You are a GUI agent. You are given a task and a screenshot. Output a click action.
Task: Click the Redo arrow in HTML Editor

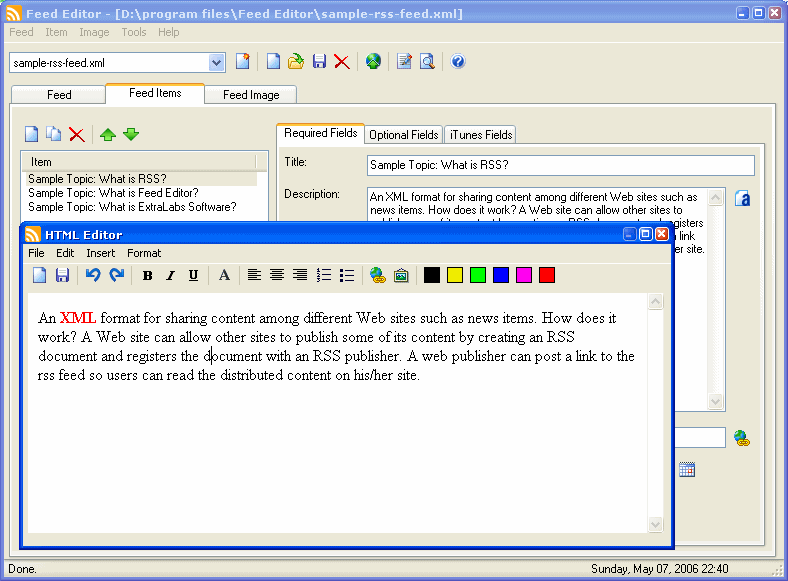click(116, 275)
